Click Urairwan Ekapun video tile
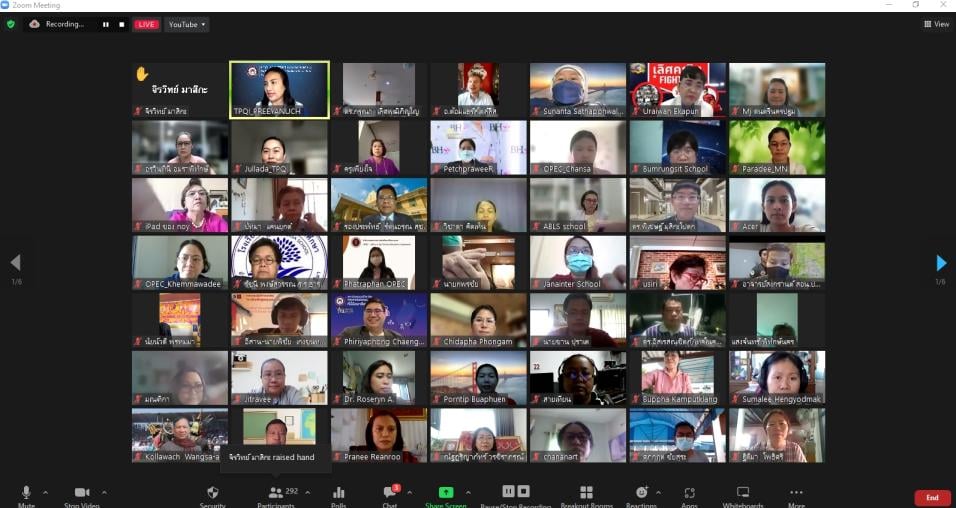Screen dimensions: 956x508 click(677, 90)
